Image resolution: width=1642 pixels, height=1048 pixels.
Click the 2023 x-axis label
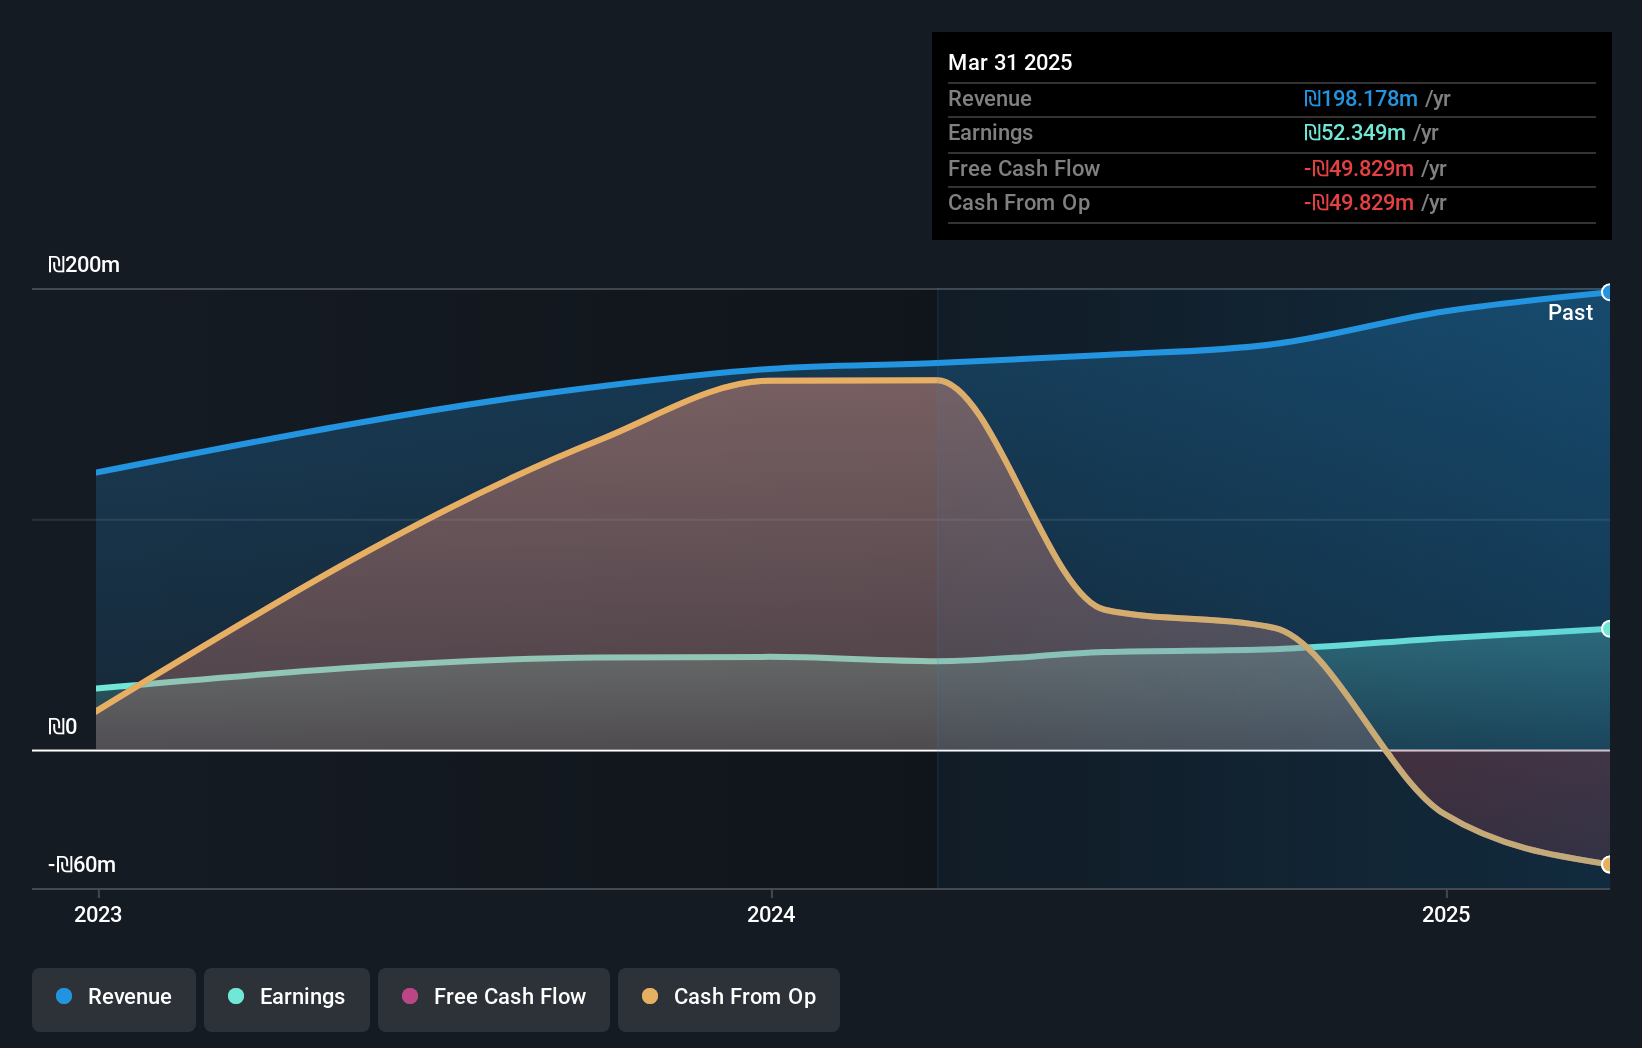point(98,914)
